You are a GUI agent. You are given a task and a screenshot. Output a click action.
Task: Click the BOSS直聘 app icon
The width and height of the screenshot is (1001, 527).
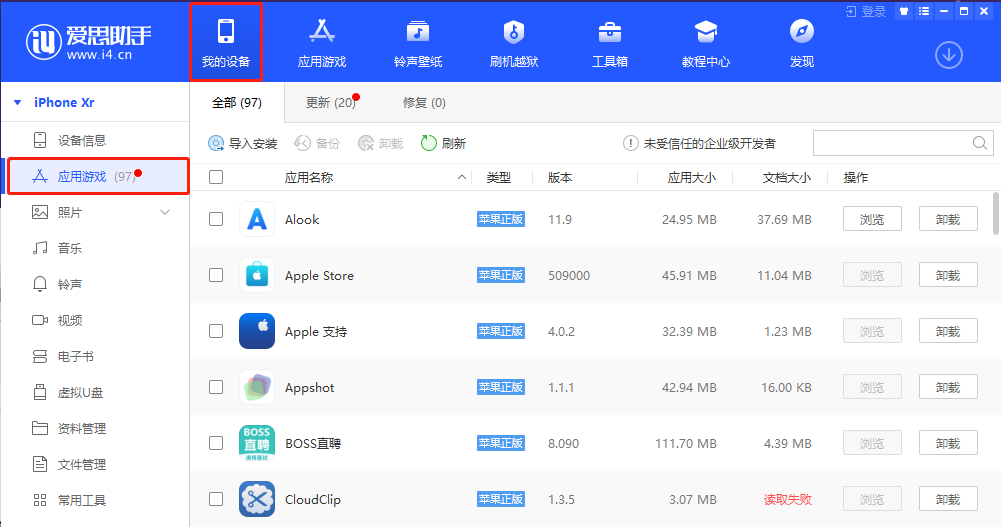click(257, 443)
